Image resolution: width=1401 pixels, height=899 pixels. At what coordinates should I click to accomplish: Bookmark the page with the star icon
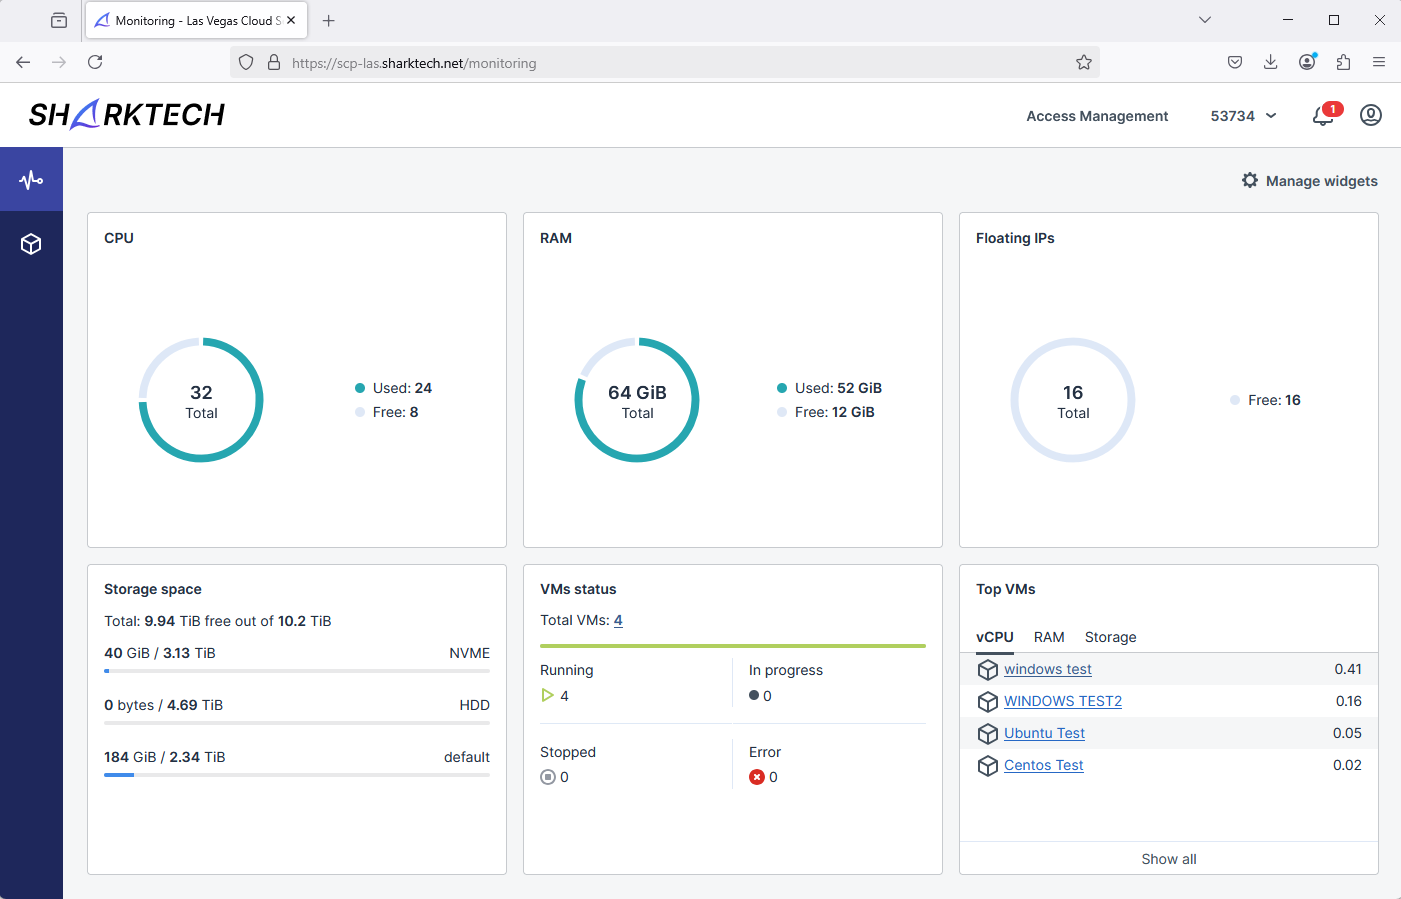(x=1084, y=62)
